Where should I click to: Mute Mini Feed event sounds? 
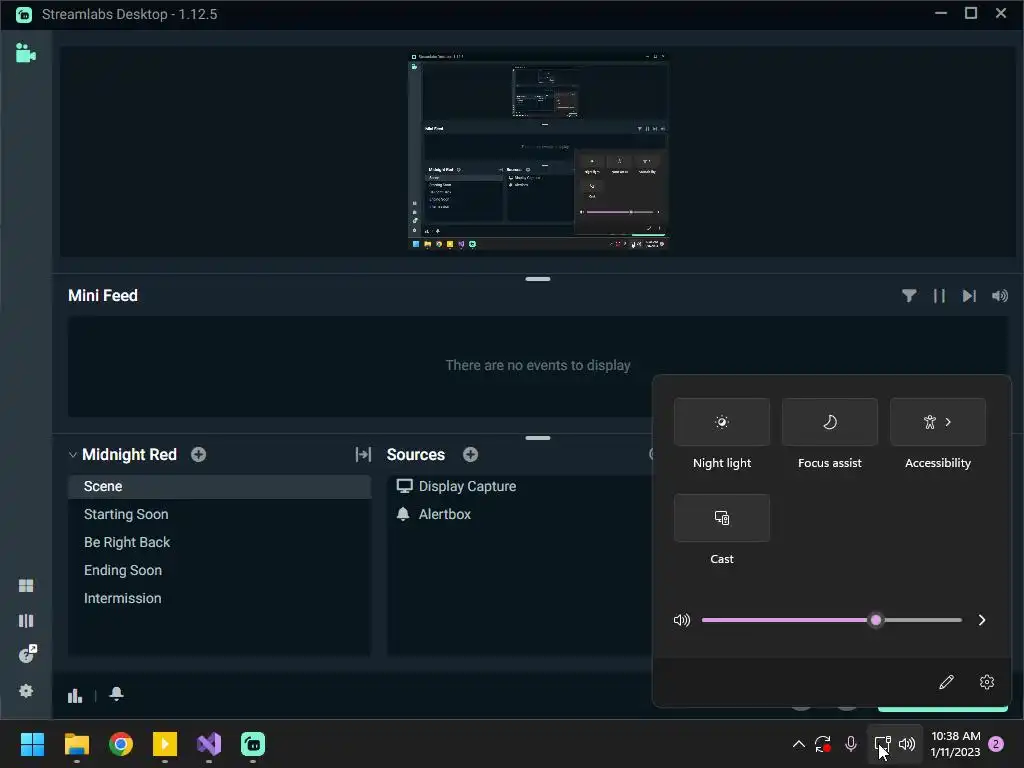[1000, 296]
